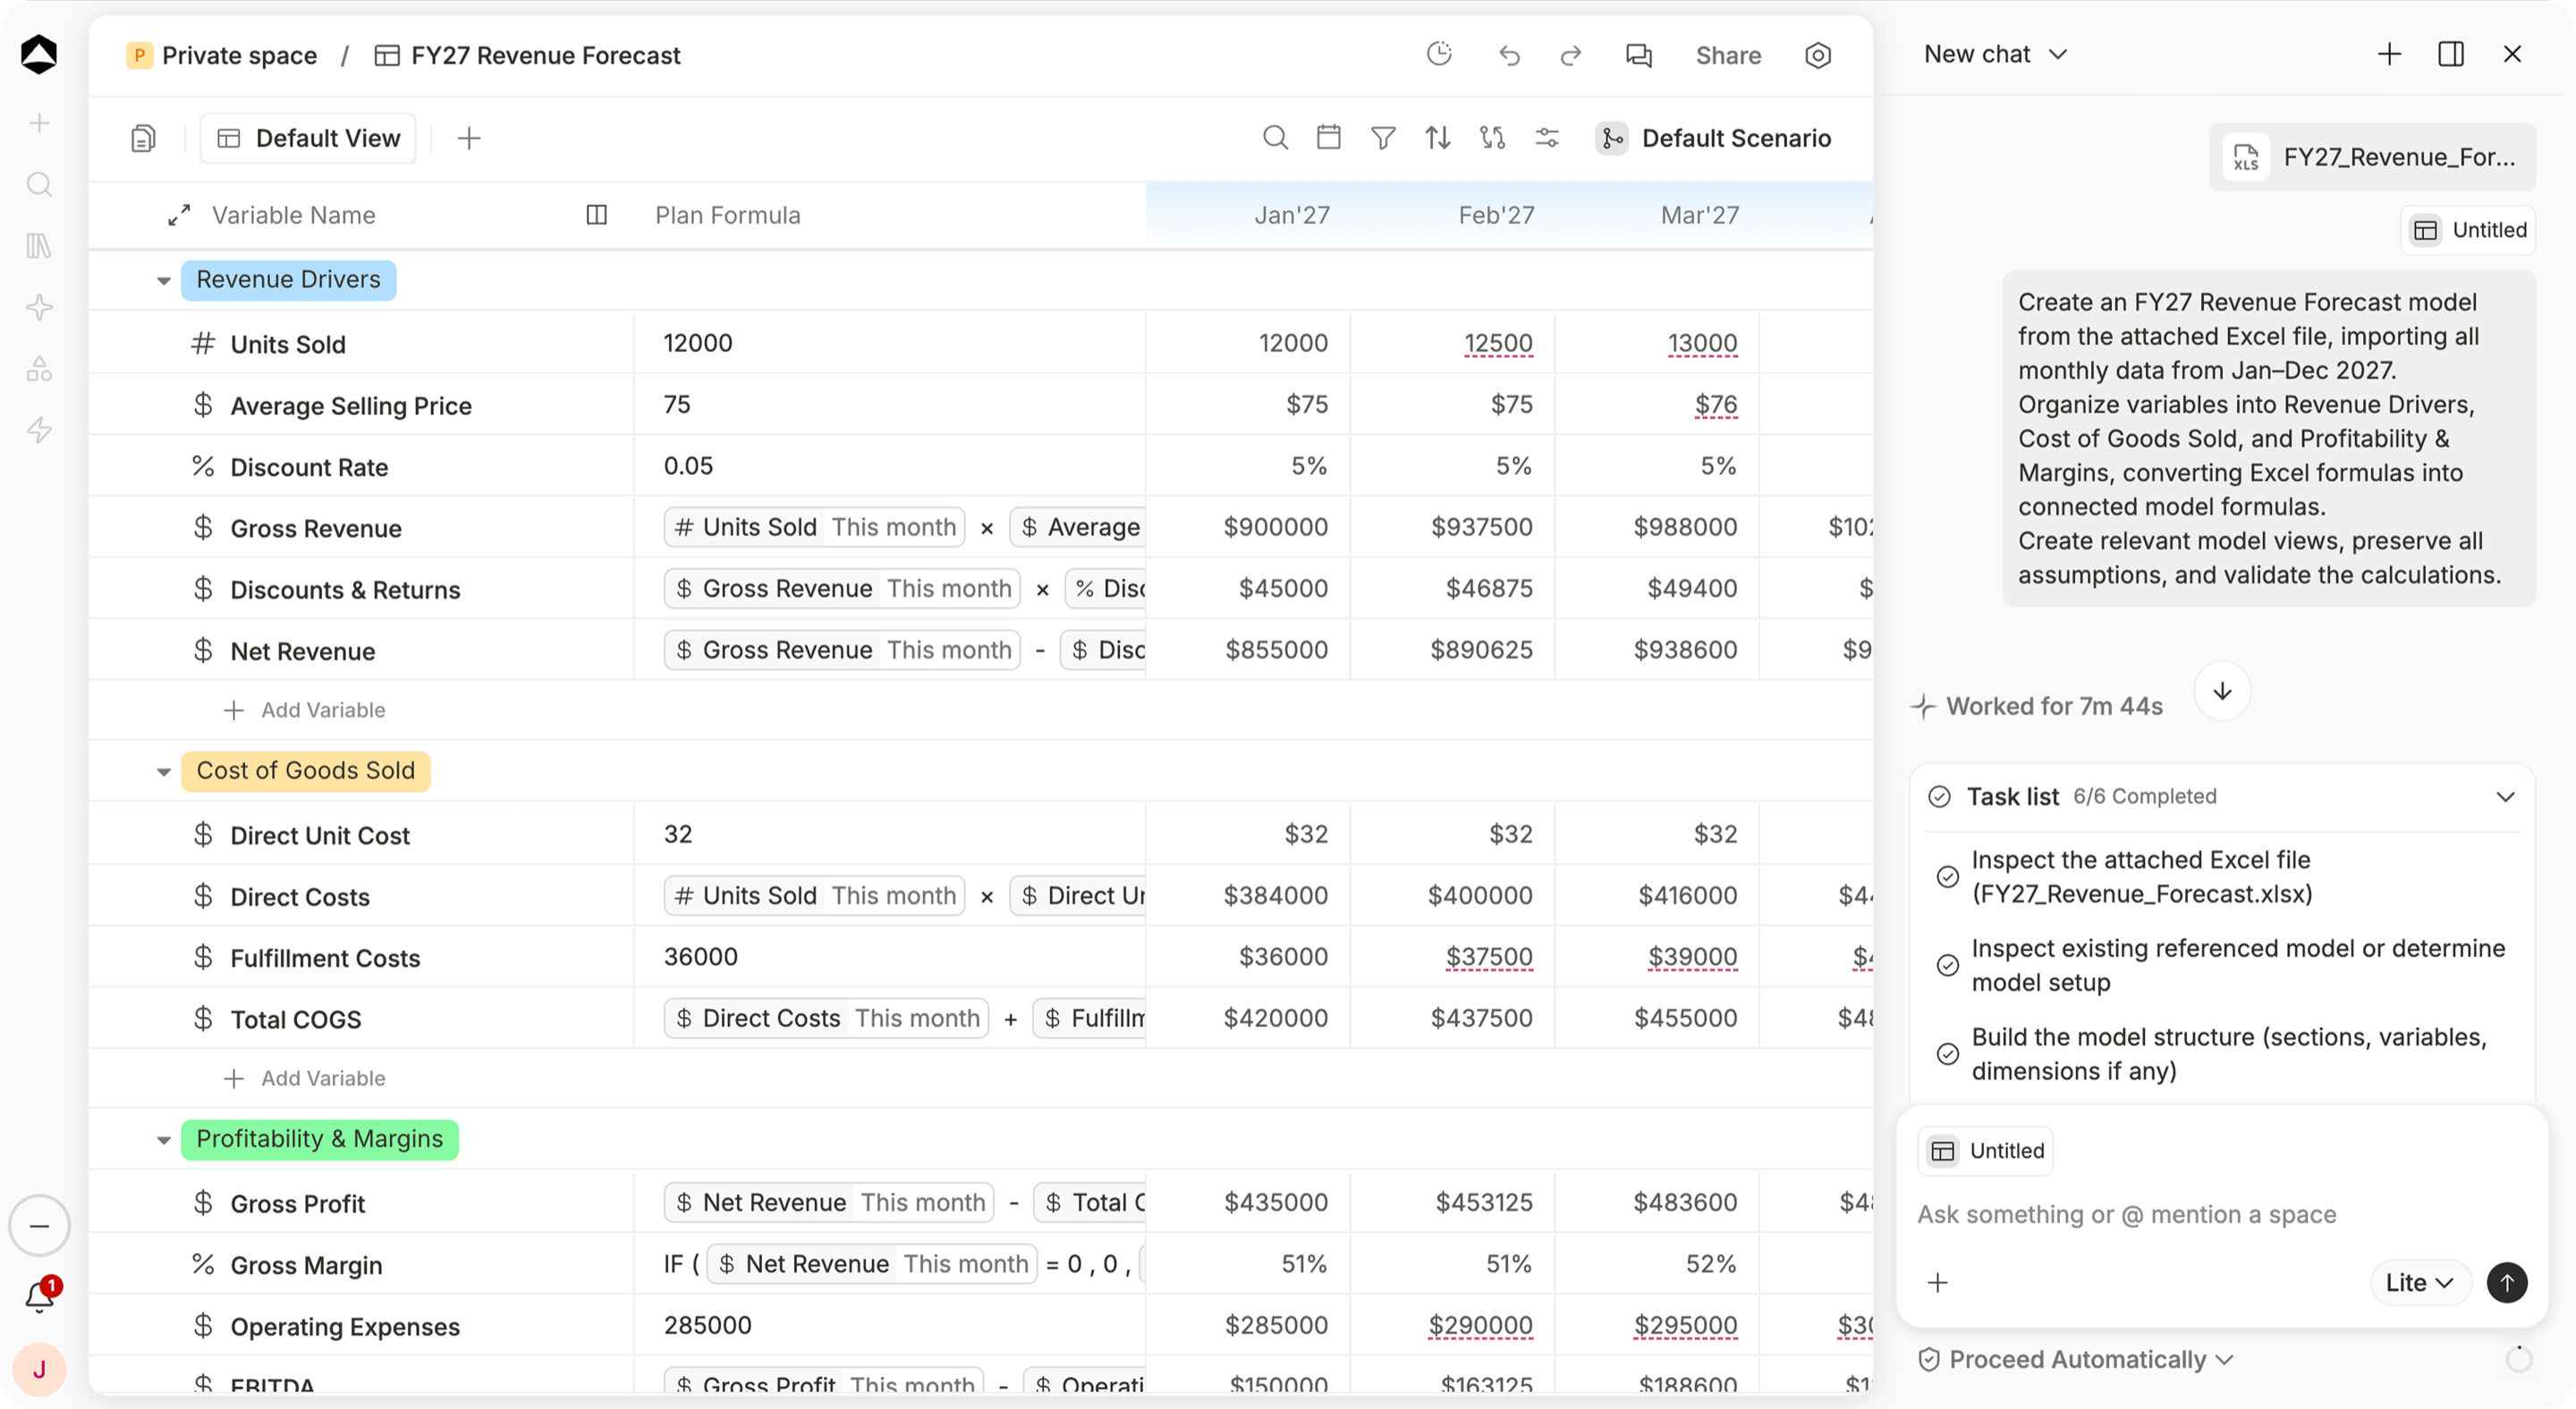Add Variable under Cost of Goods Sold
2576x1409 pixels.
305,1078
